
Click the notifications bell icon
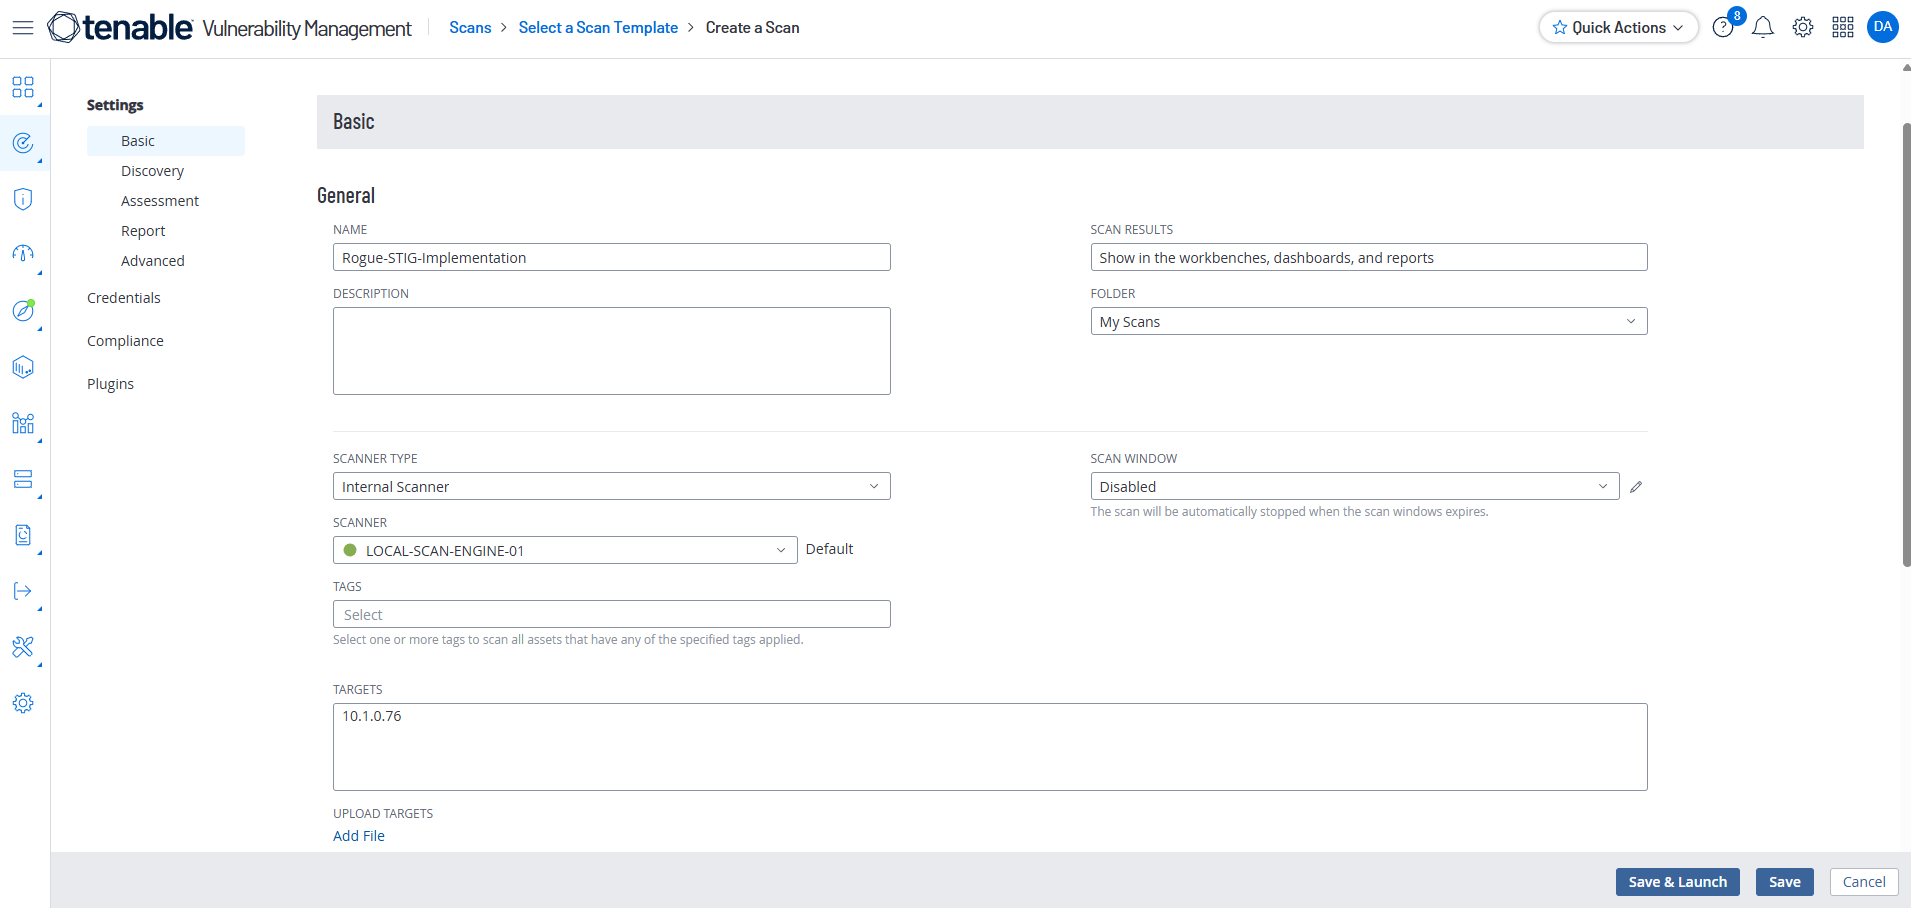point(1763,28)
